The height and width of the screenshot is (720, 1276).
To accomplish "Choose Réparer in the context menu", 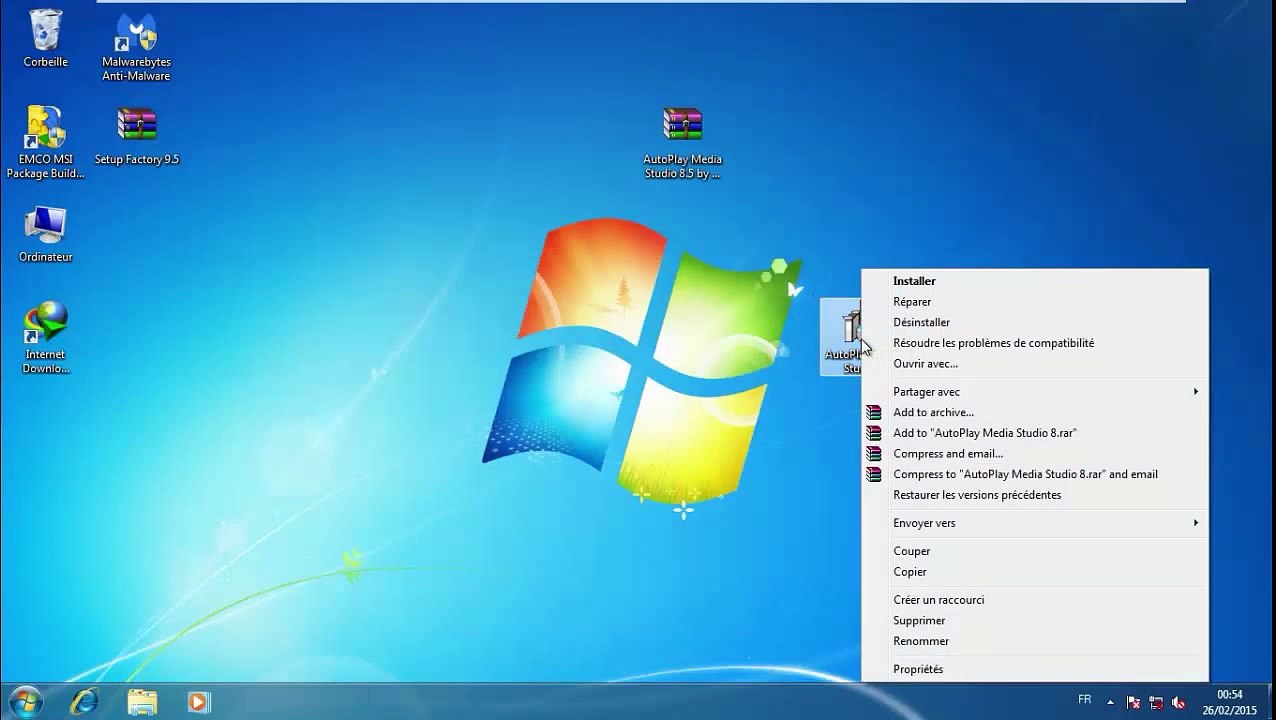I will [1035, 302].
